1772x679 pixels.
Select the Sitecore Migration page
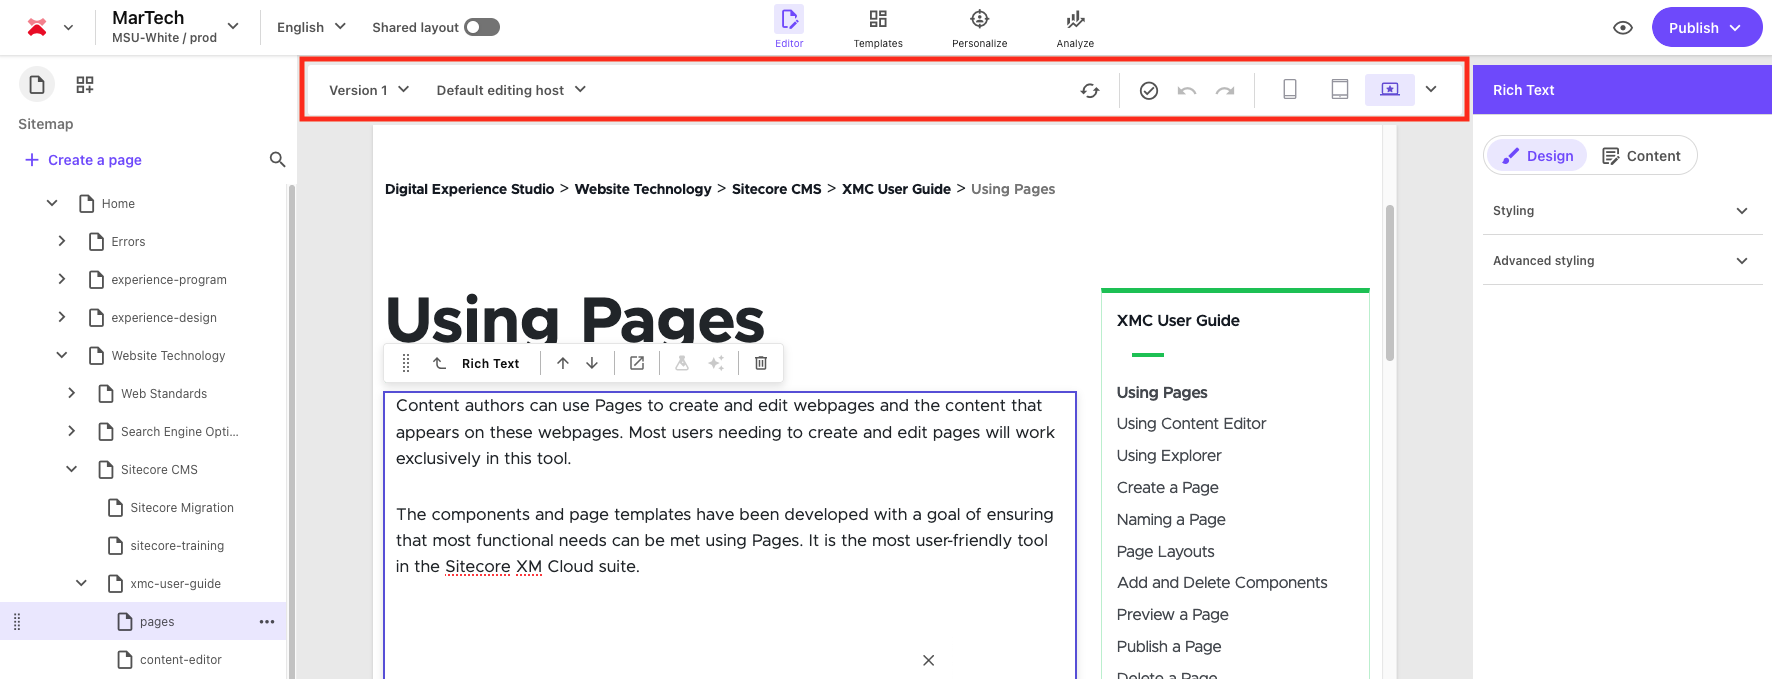pyautogui.click(x=182, y=508)
